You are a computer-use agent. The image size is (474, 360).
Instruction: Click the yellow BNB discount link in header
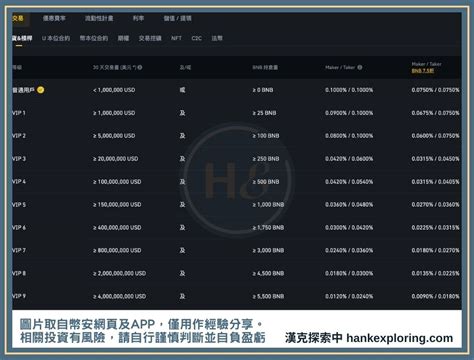(x=423, y=71)
